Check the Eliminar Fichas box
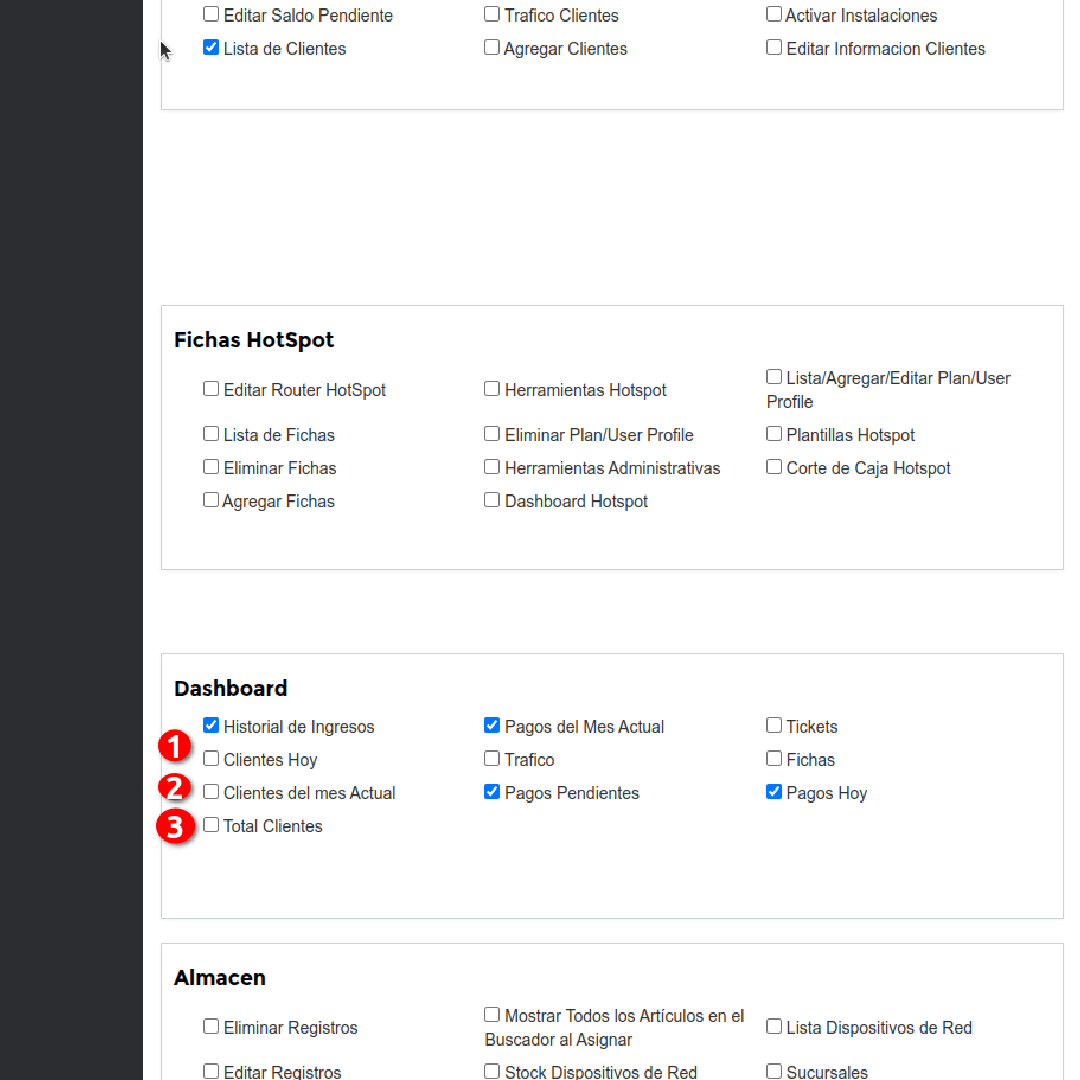 211,466
